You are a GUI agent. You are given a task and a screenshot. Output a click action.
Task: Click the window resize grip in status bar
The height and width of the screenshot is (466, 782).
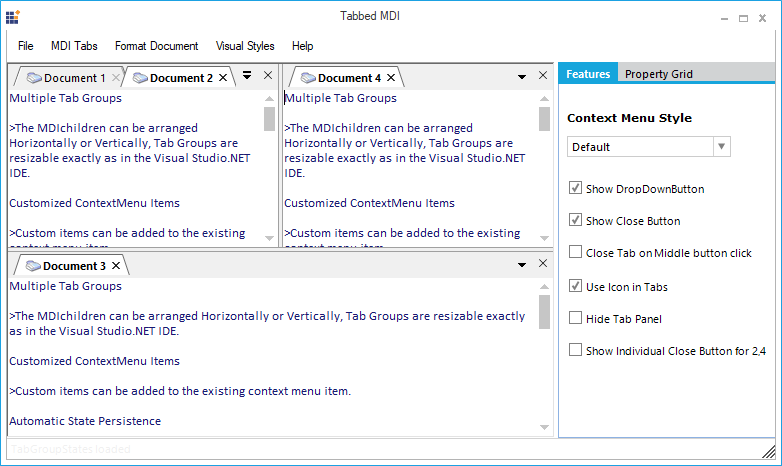[x=769, y=452]
